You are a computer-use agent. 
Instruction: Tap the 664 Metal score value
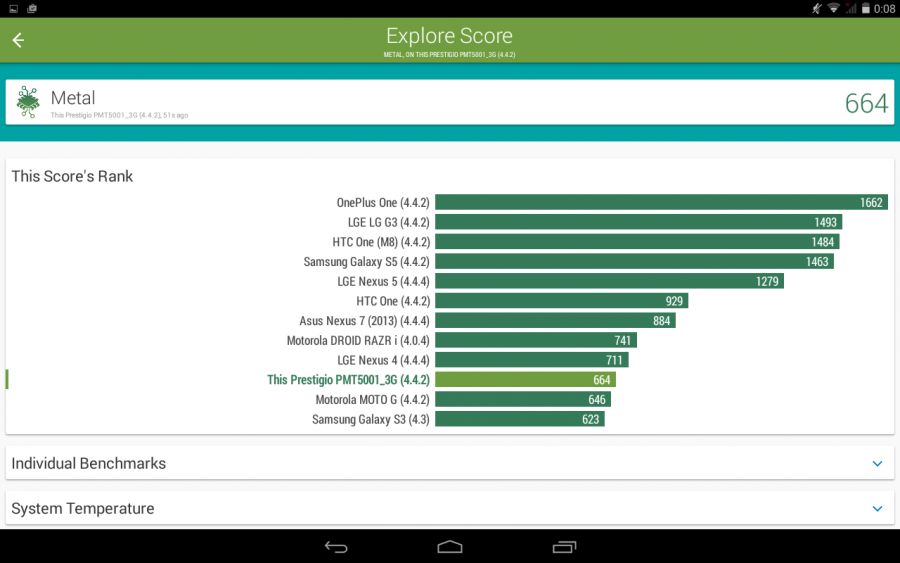[x=865, y=103]
